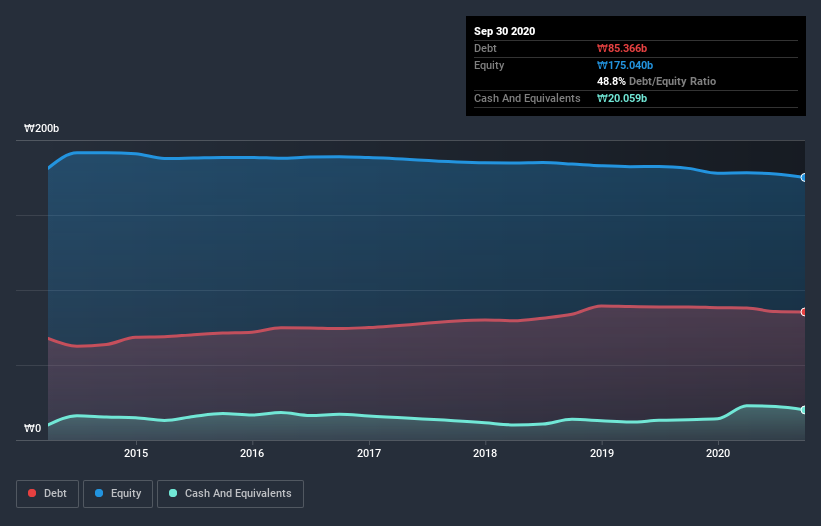Click the 2018 x-axis label
Viewport: 821px width, 526px height.
(x=485, y=453)
